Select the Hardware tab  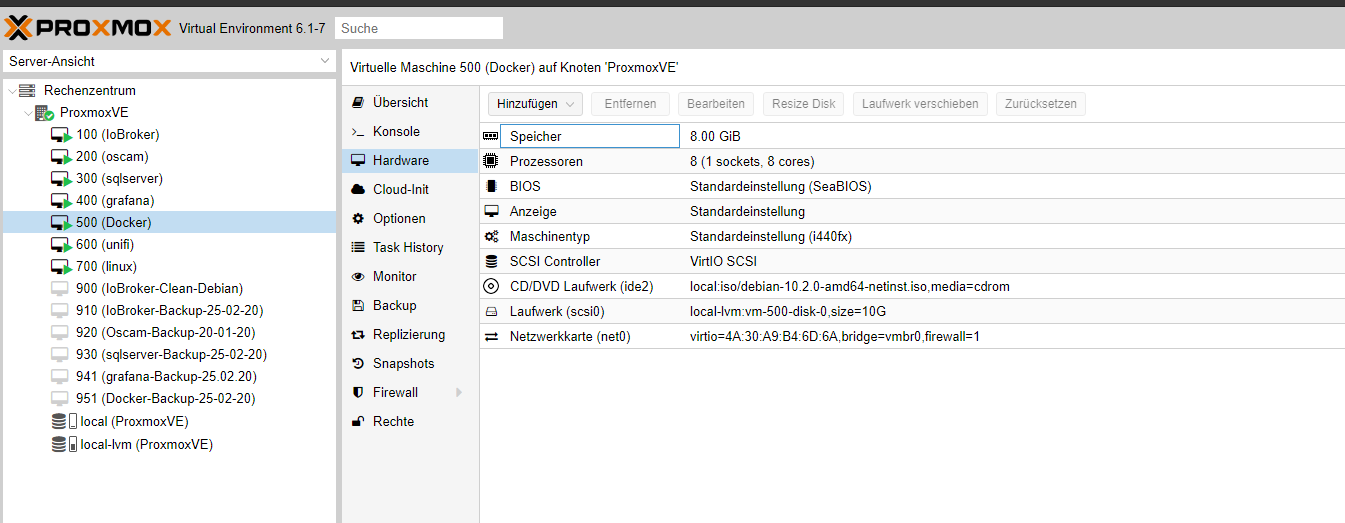click(x=410, y=161)
